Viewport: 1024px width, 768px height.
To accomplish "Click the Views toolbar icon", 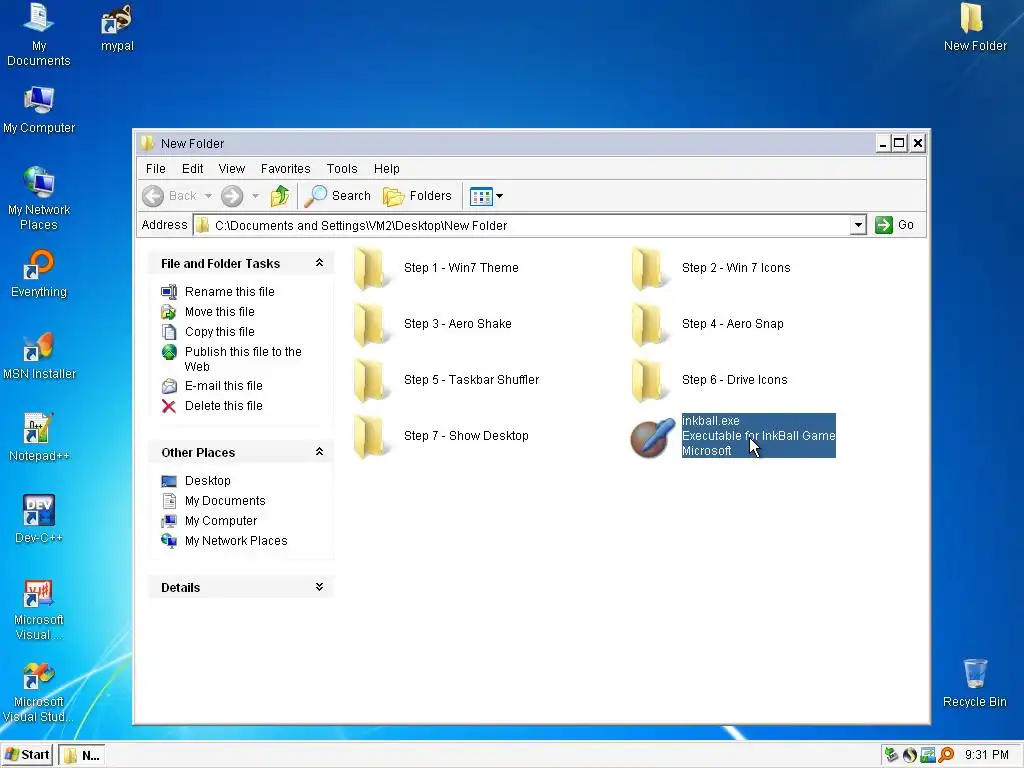I will [x=481, y=196].
